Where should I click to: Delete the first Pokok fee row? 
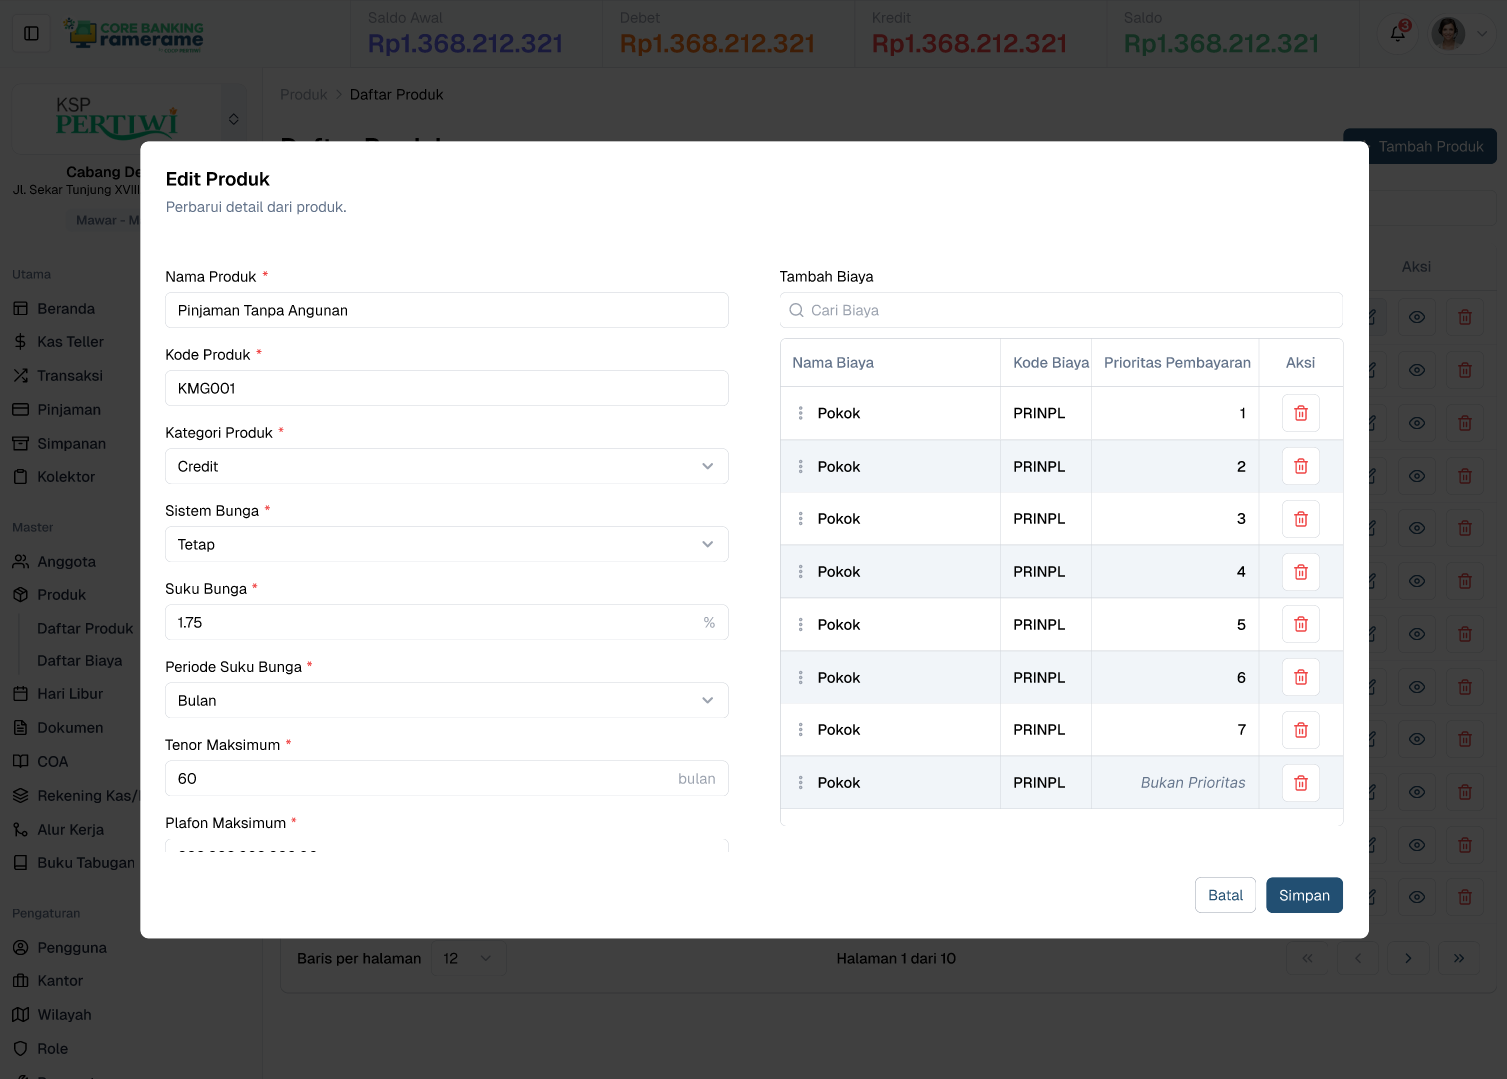coord(1300,412)
